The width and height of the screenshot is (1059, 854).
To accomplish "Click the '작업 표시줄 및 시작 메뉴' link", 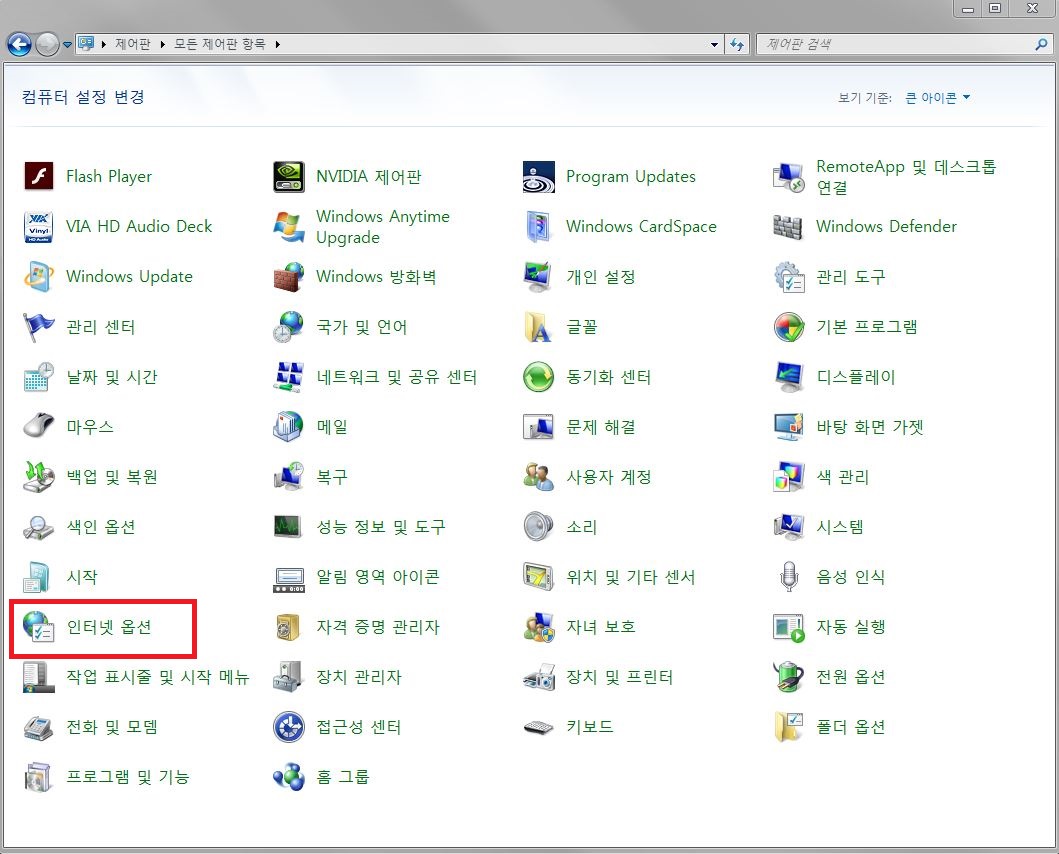I will [157, 677].
